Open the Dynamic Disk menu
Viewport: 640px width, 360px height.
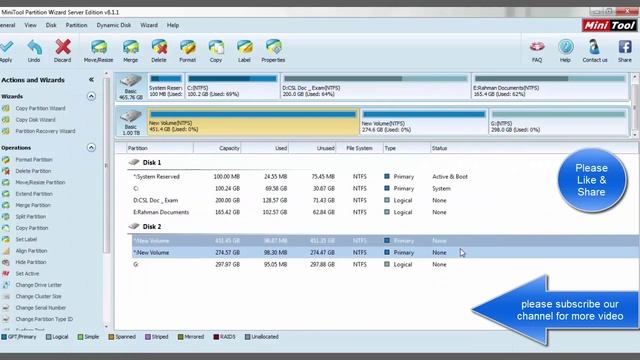coord(114,25)
